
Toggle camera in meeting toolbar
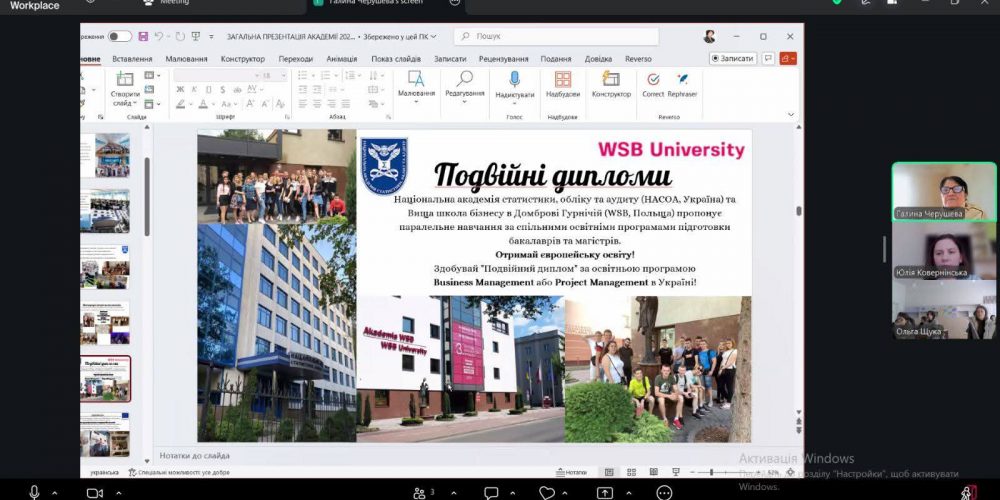(94, 492)
